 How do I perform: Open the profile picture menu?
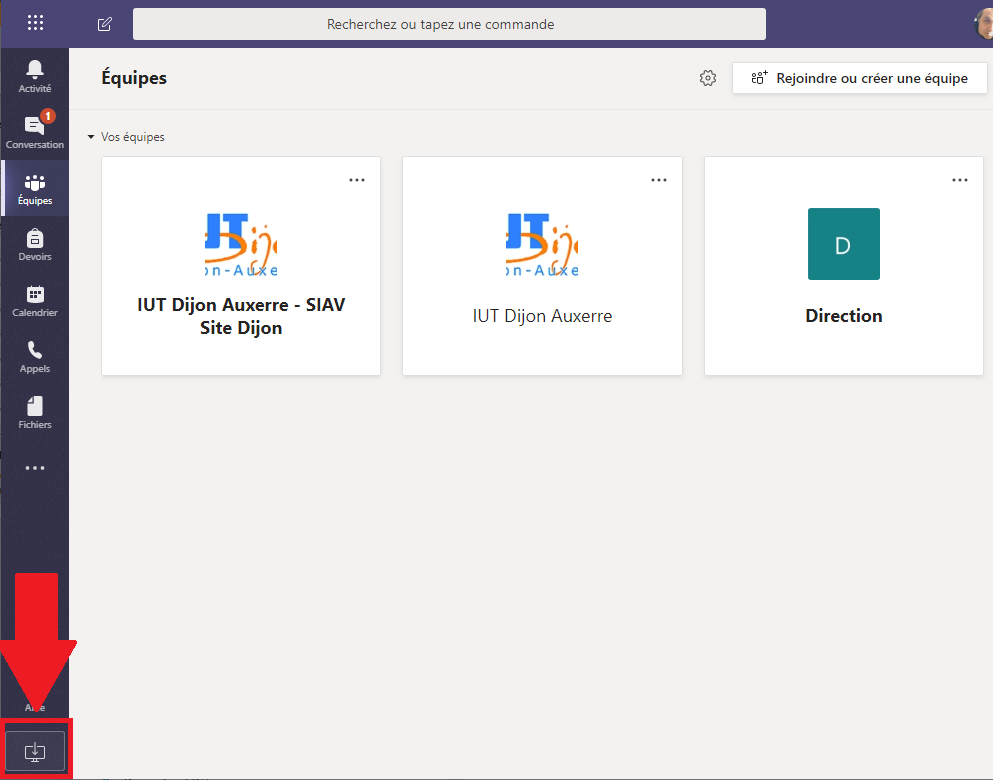tap(983, 24)
